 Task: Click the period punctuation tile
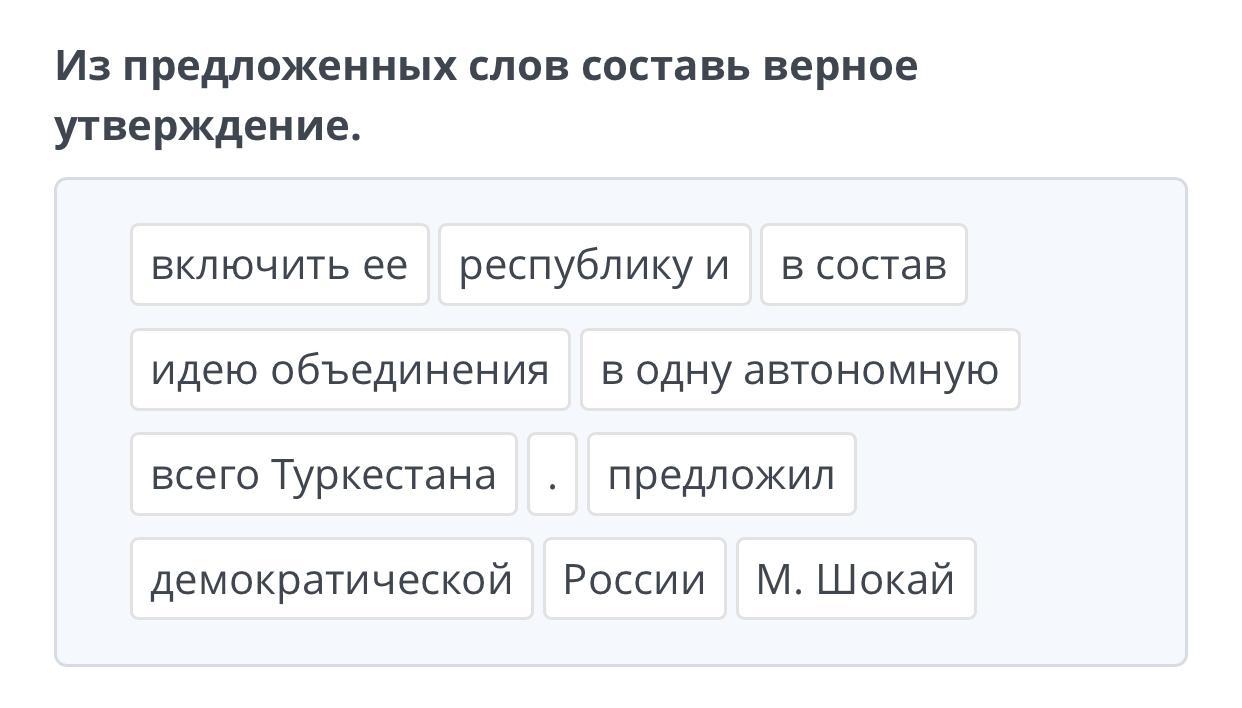coord(552,474)
